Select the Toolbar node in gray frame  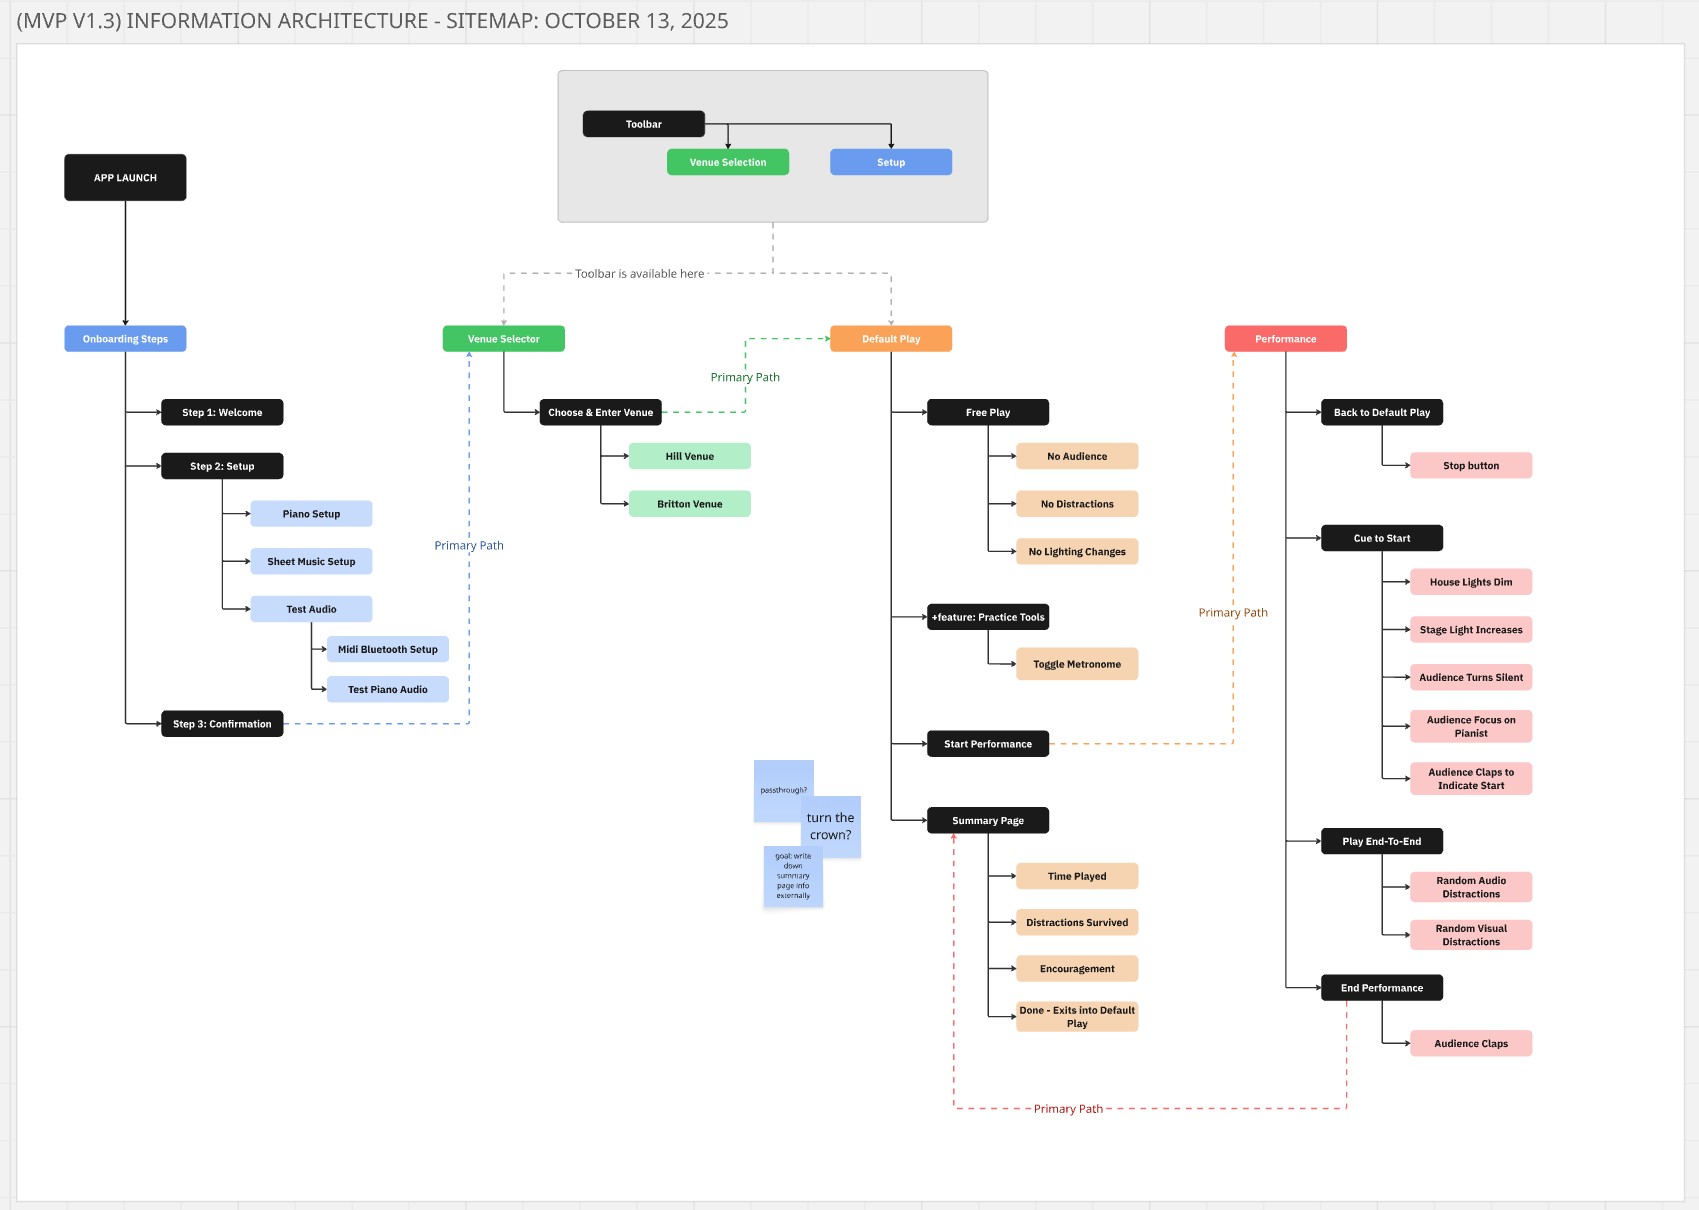click(x=644, y=124)
